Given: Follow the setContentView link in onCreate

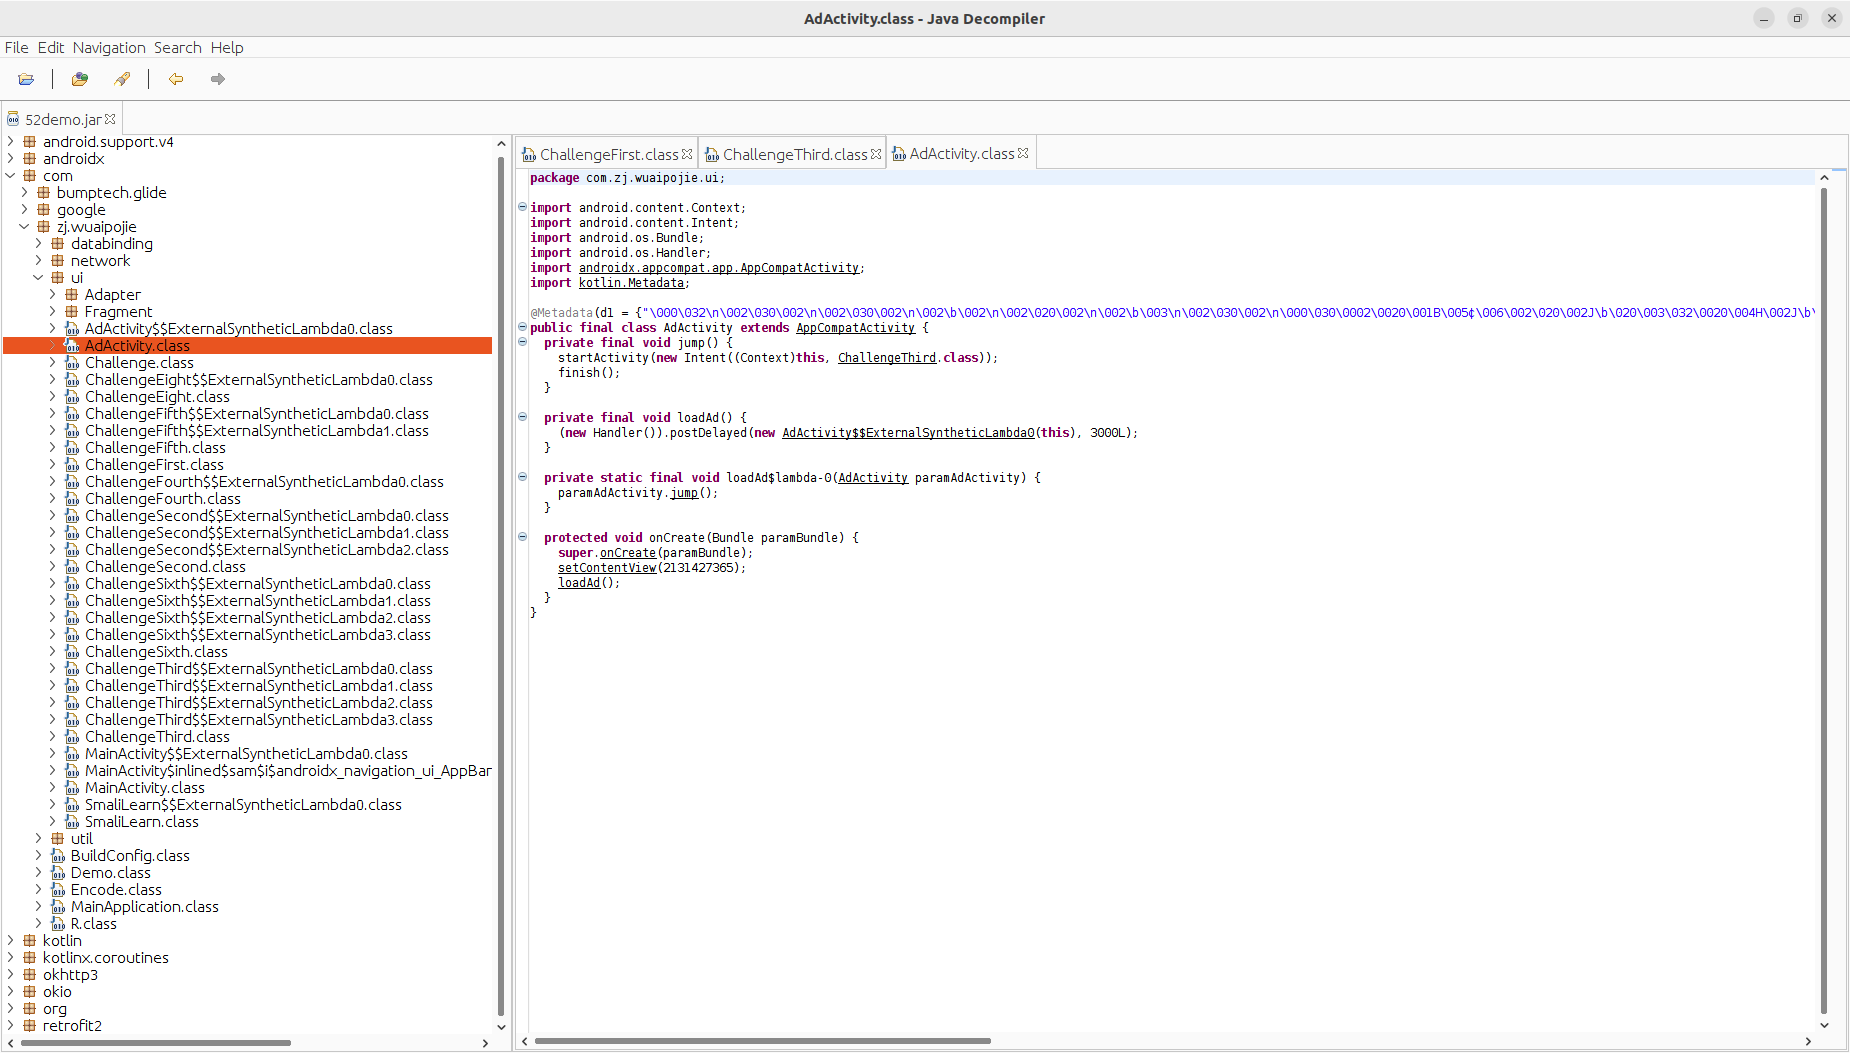Looking at the screenshot, I should click(x=607, y=568).
